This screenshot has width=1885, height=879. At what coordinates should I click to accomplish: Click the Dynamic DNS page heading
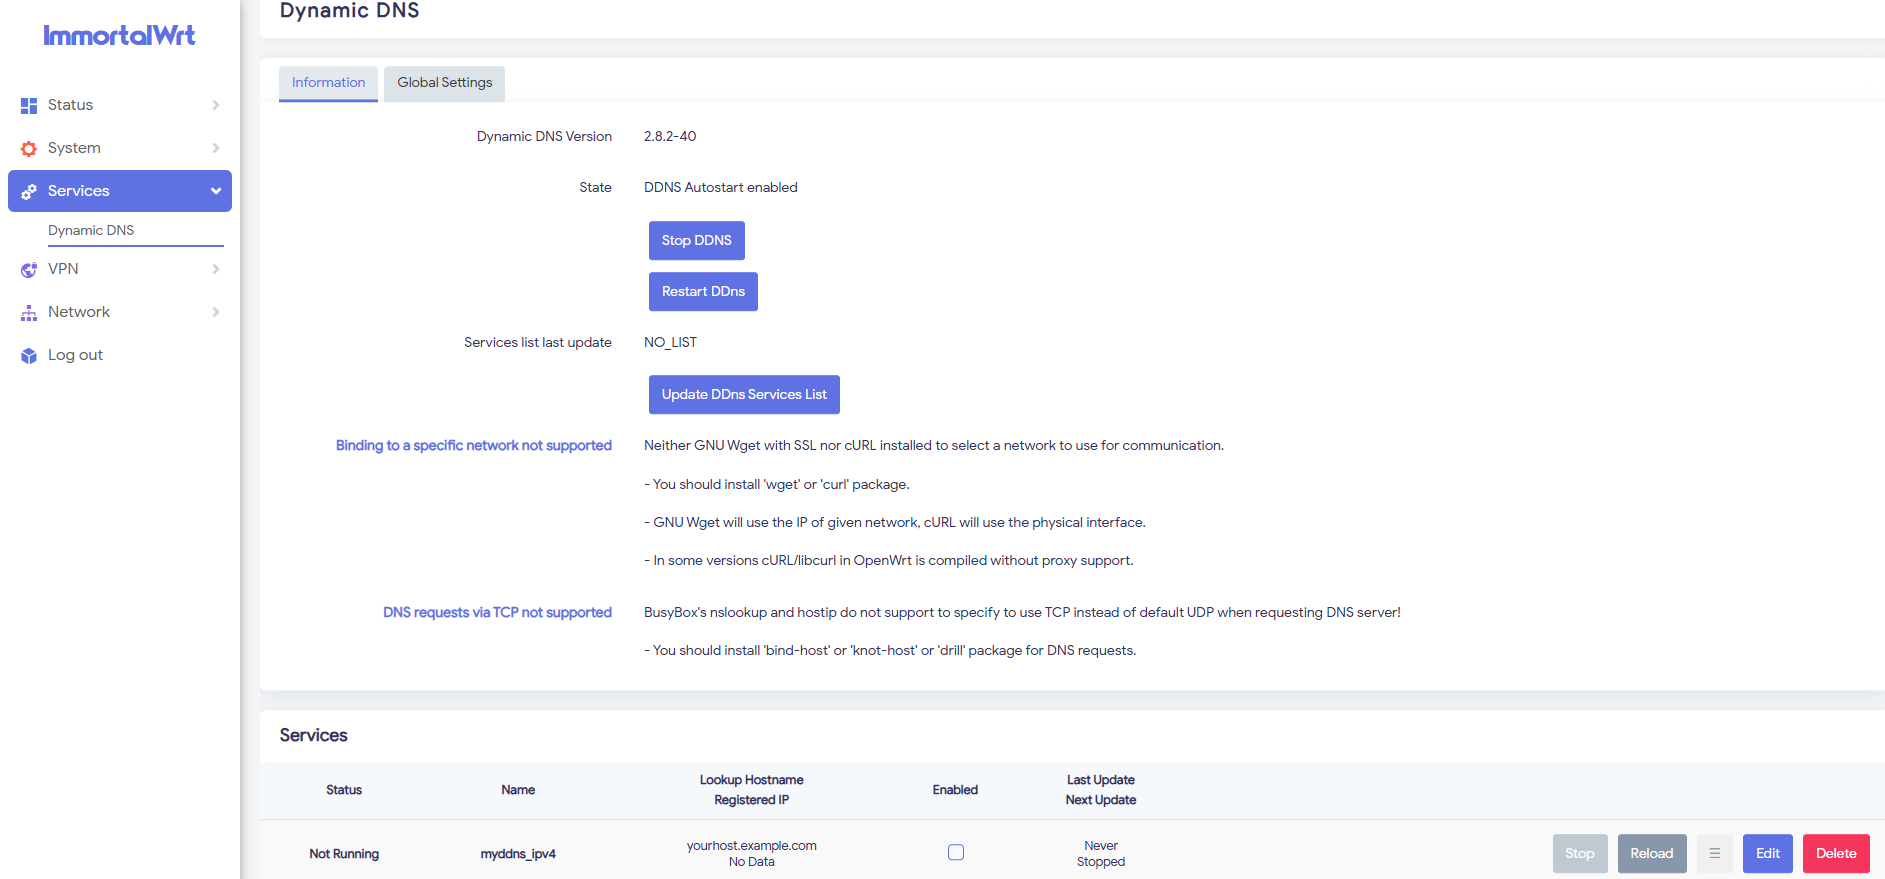[350, 11]
